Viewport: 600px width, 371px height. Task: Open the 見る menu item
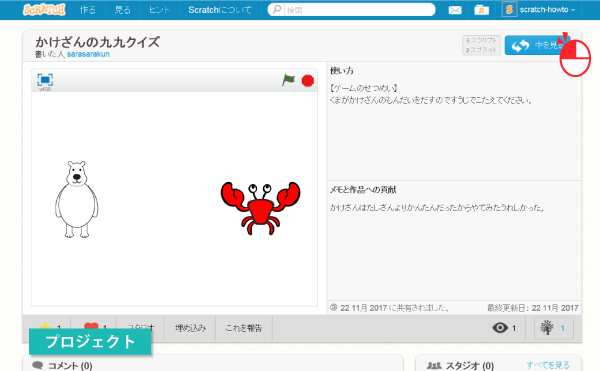pos(122,10)
